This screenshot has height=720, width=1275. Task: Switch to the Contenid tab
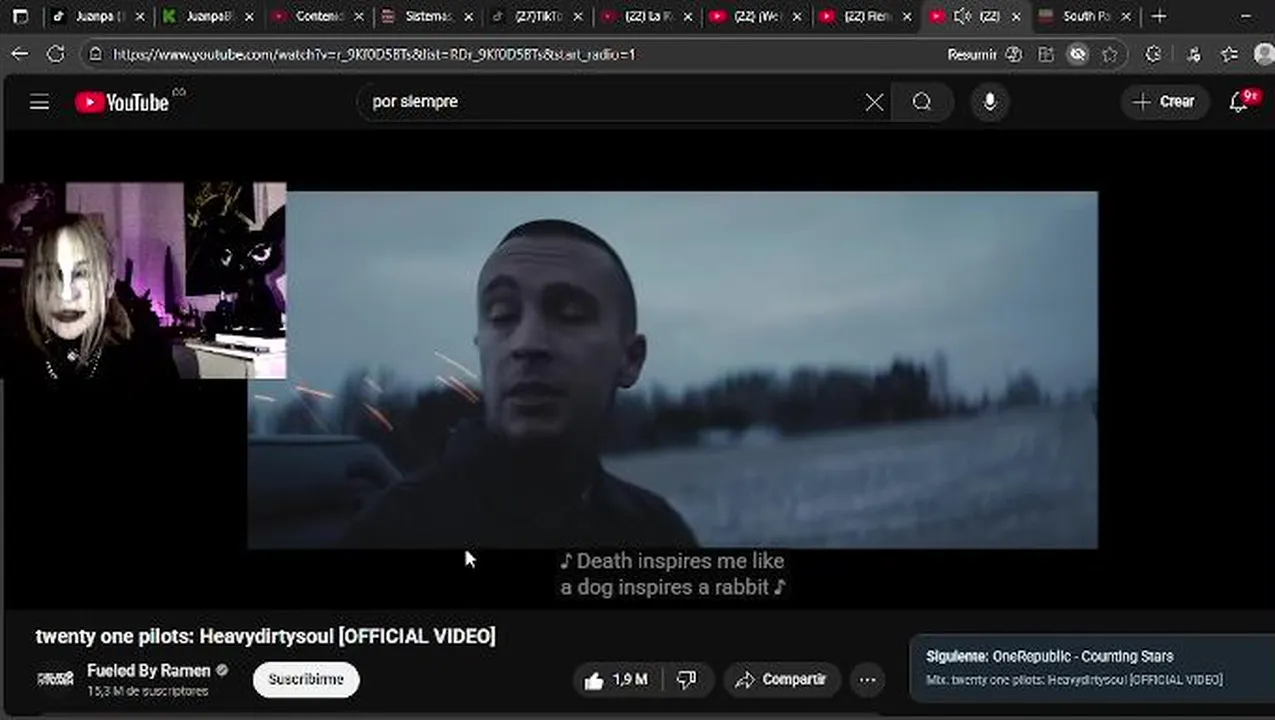(x=318, y=16)
